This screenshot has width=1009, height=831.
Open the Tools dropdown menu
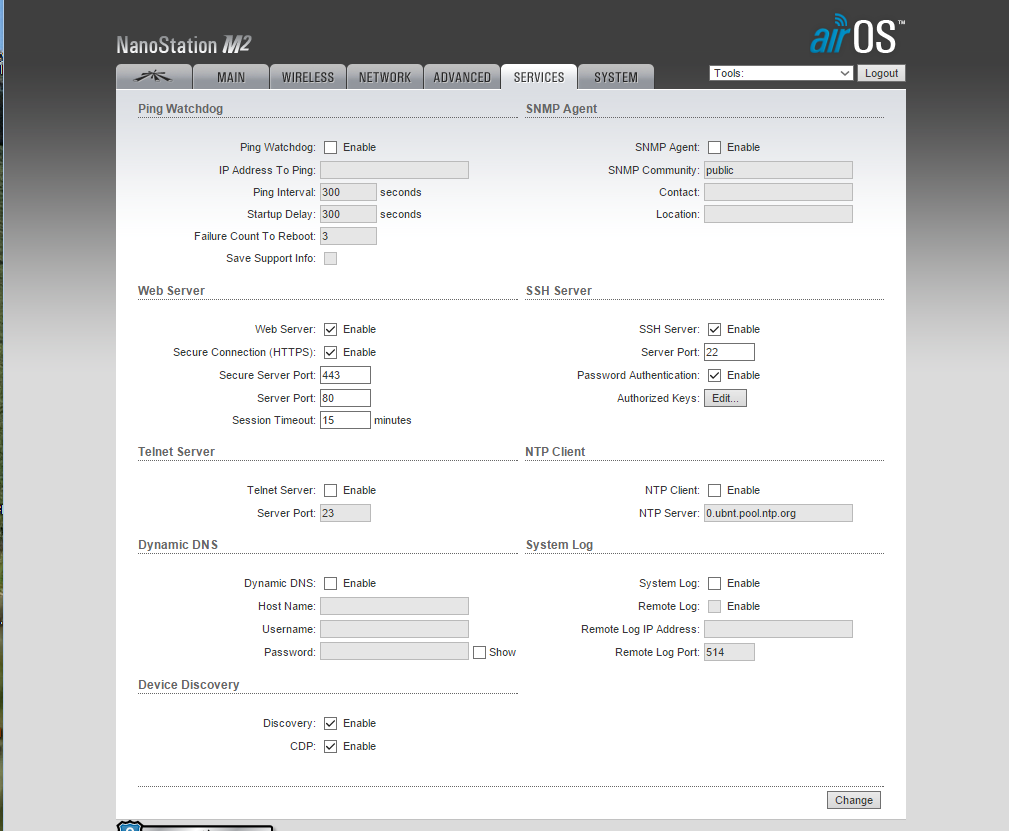pos(781,73)
